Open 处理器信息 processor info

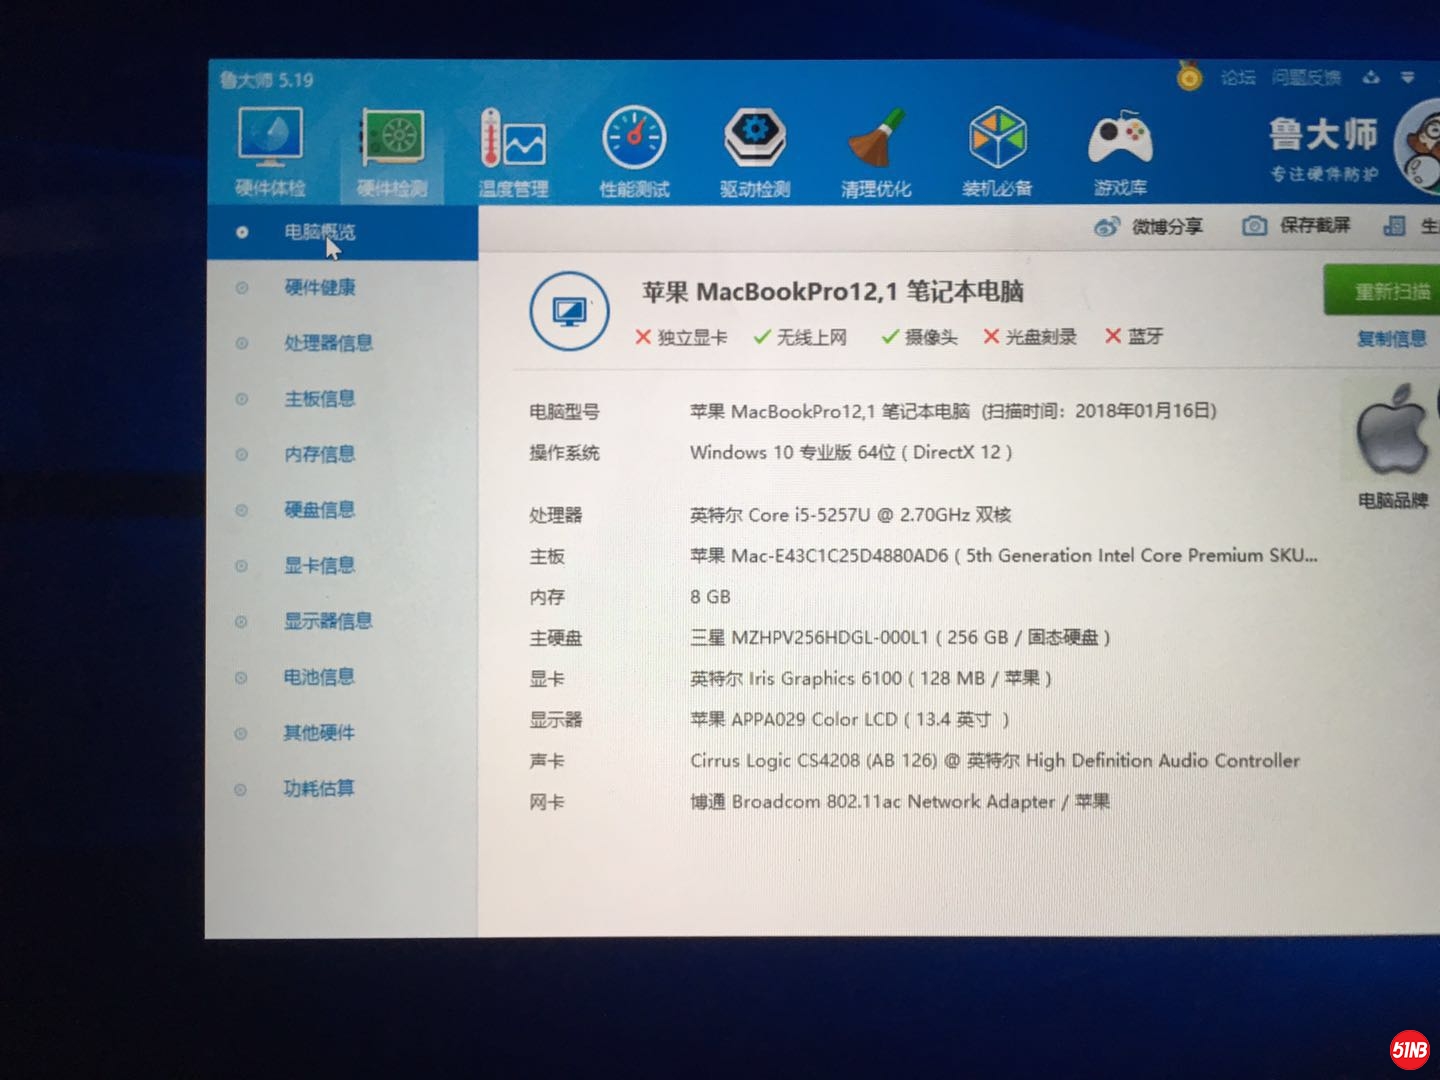tap(328, 343)
